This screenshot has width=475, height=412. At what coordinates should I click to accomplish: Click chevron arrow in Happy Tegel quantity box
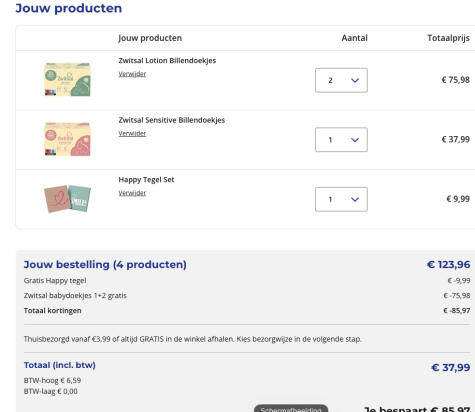pyautogui.click(x=355, y=199)
